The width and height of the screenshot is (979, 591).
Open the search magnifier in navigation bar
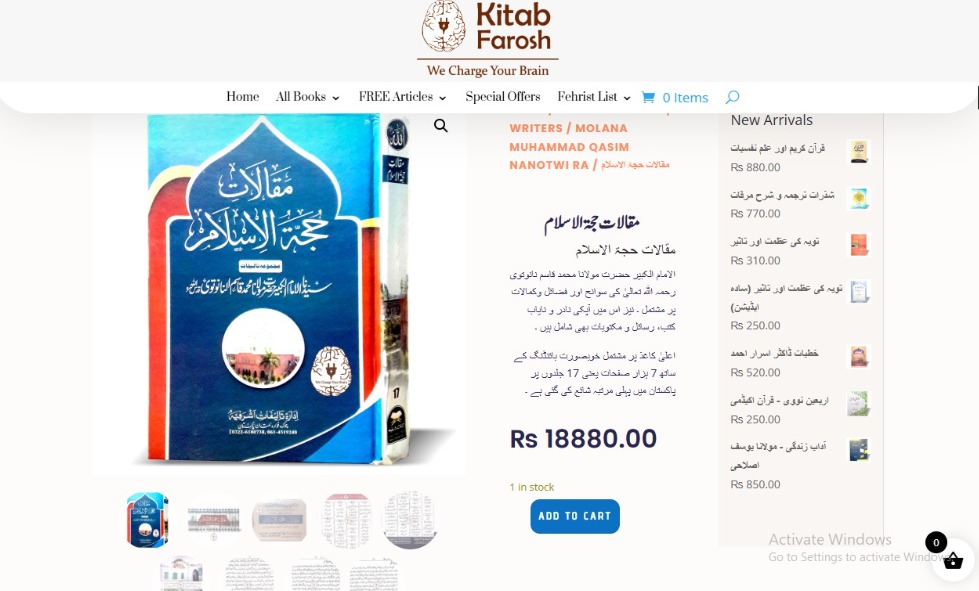[x=732, y=97]
